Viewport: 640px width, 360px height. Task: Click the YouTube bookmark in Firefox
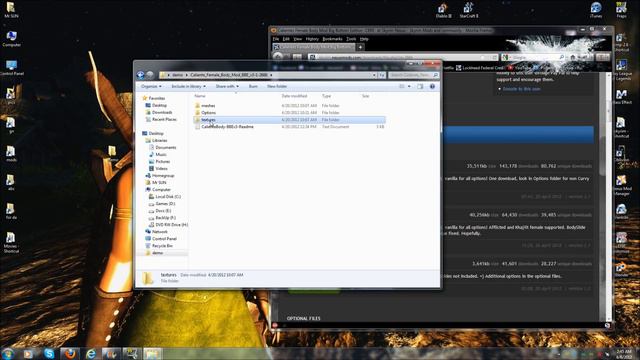click(x=518, y=68)
